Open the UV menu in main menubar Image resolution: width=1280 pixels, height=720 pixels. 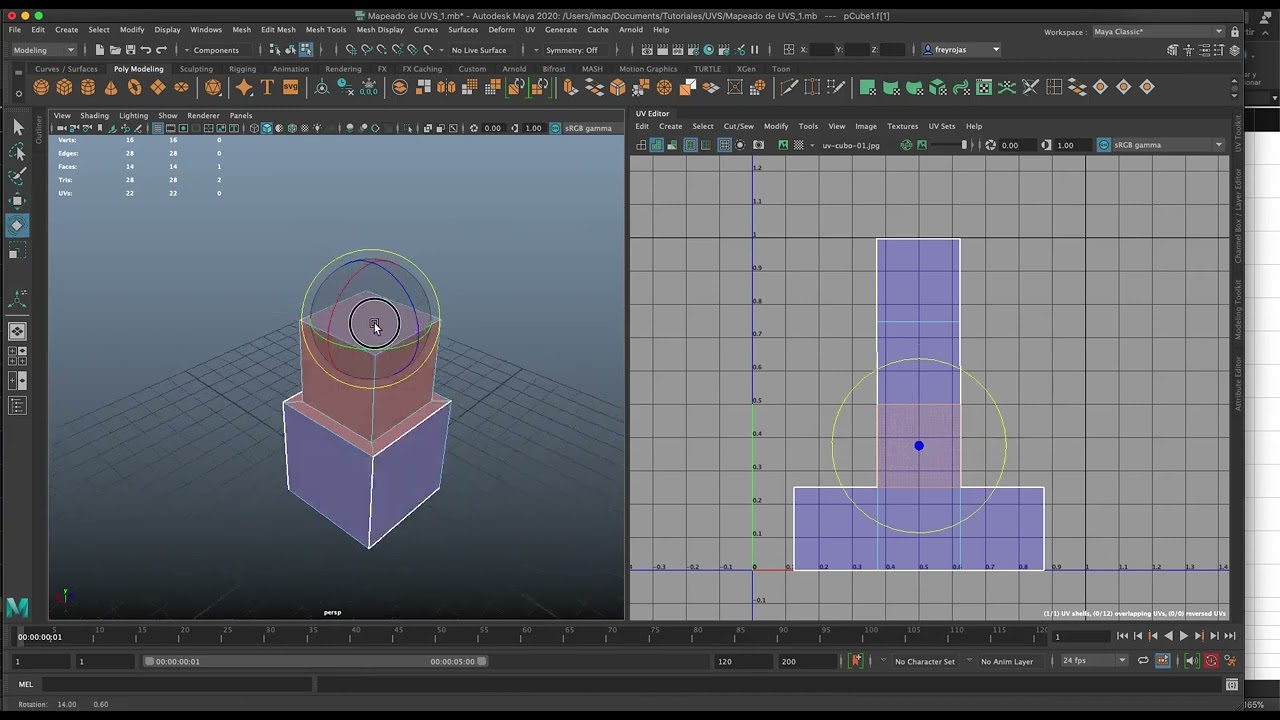[x=530, y=30]
